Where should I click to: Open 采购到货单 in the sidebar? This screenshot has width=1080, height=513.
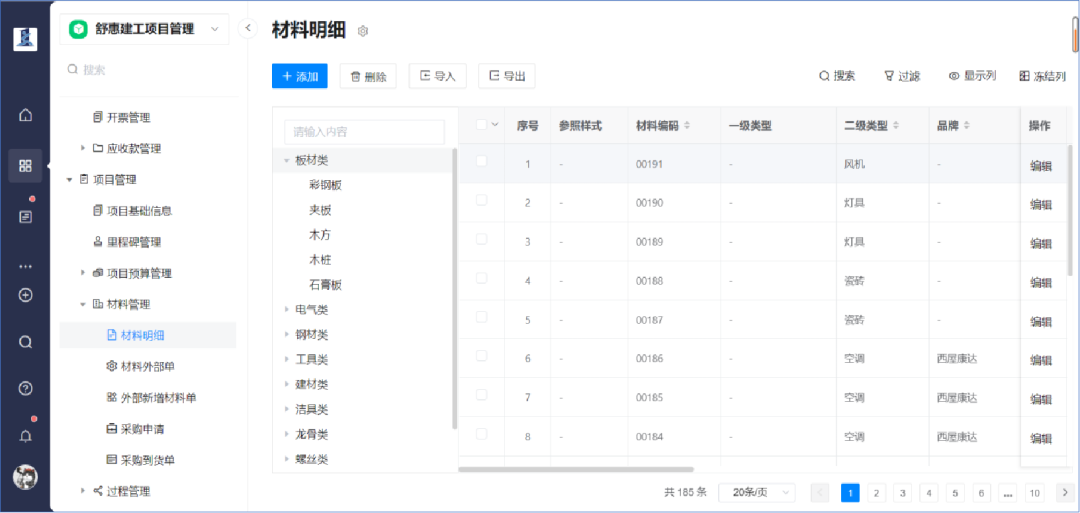click(147, 460)
